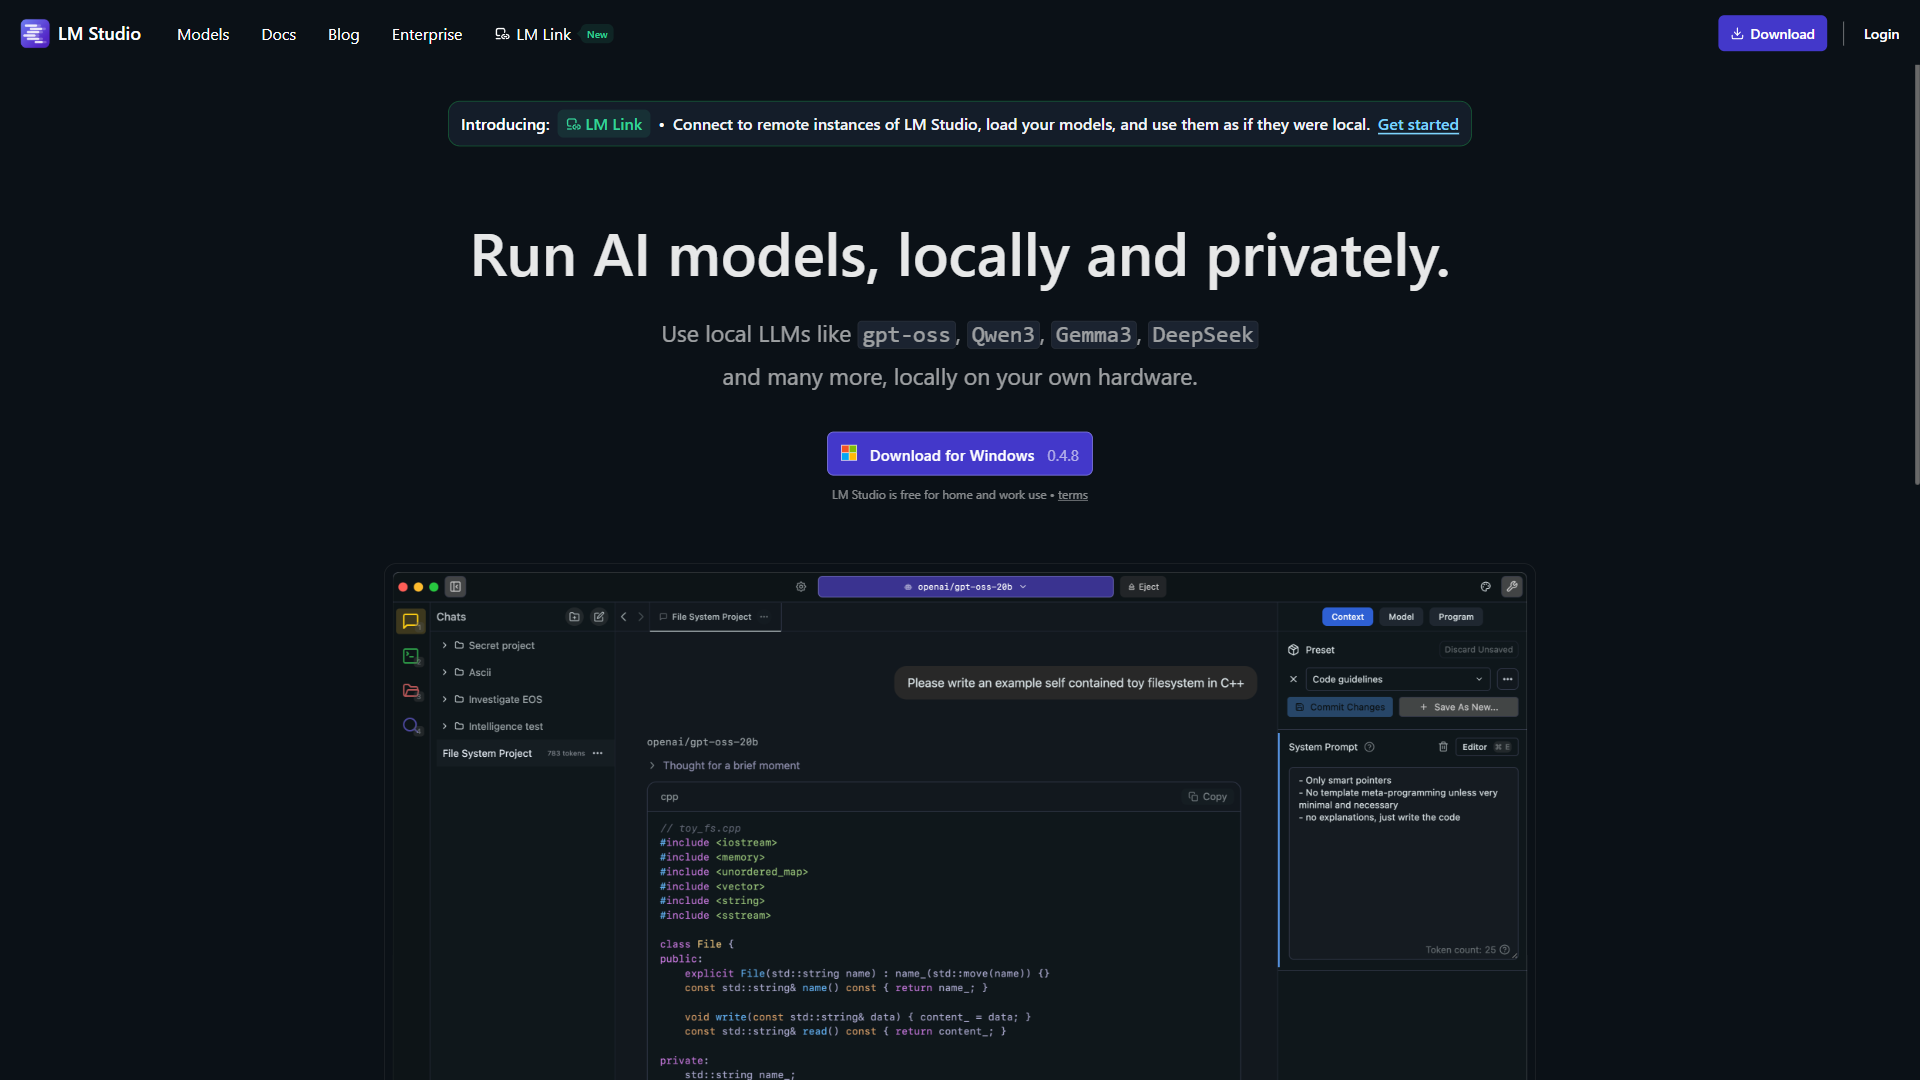
Task: Open the gear settings icon beside model selector
Action: pyautogui.click(x=801, y=587)
